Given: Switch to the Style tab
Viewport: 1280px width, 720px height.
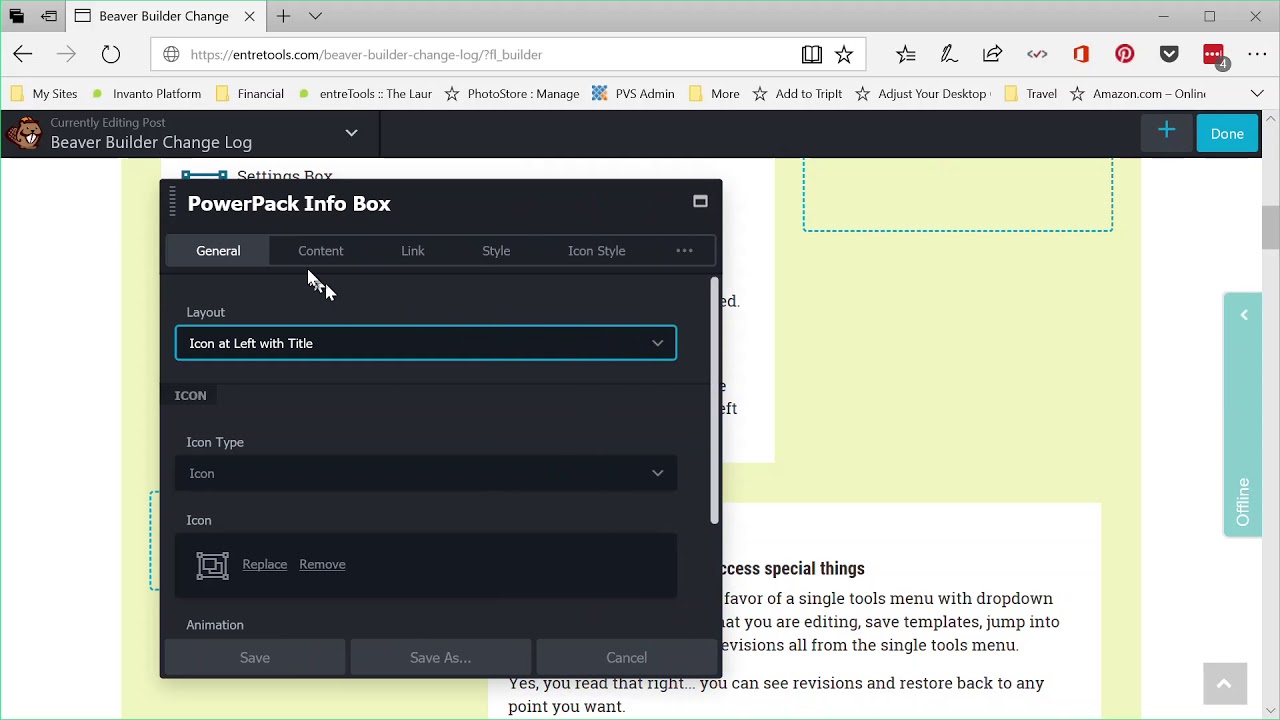Looking at the screenshot, I should (496, 251).
